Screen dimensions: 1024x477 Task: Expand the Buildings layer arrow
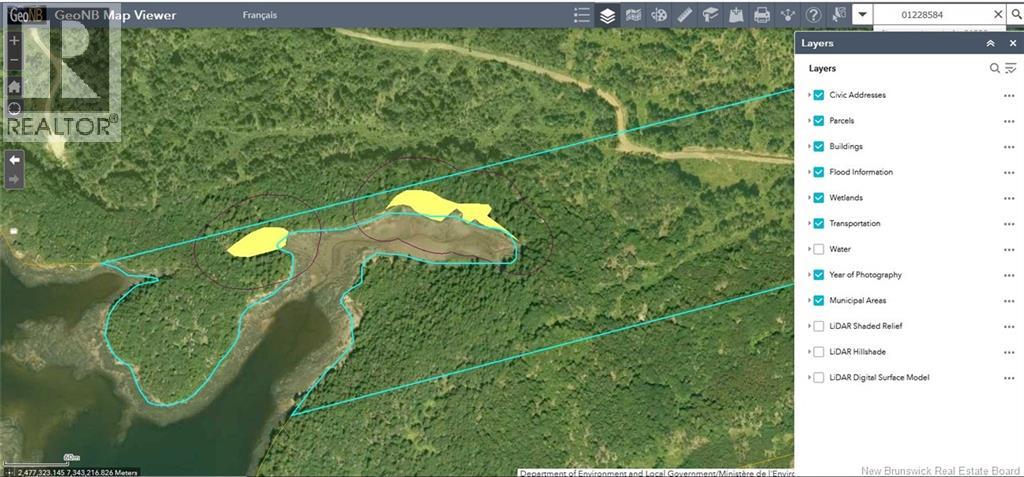point(809,146)
